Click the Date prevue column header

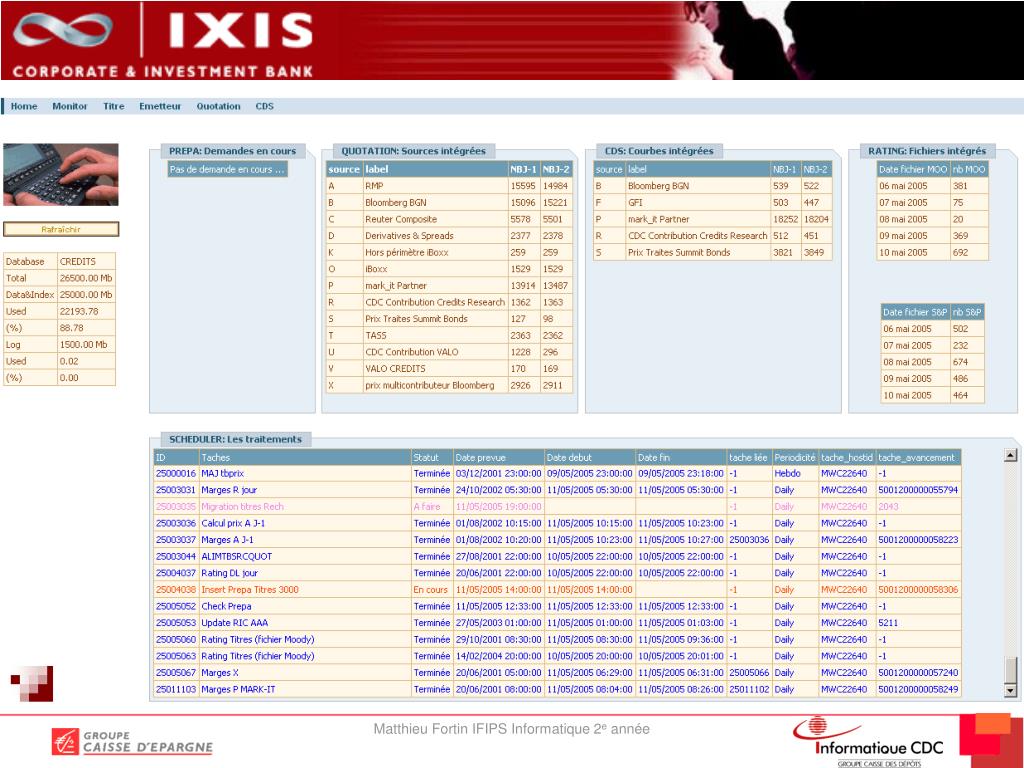point(499,458)
